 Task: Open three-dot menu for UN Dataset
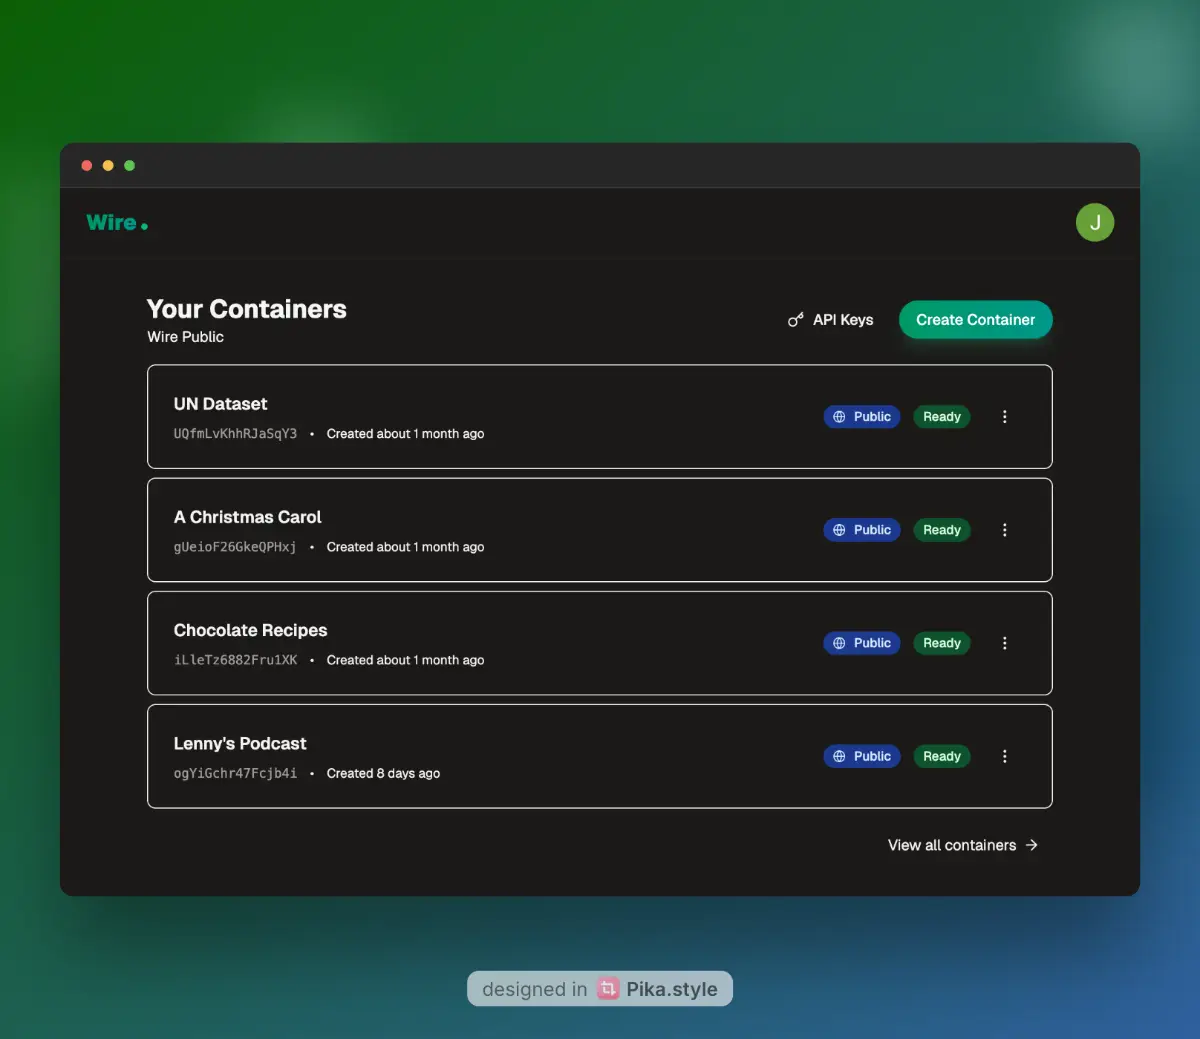(1004, 417)
